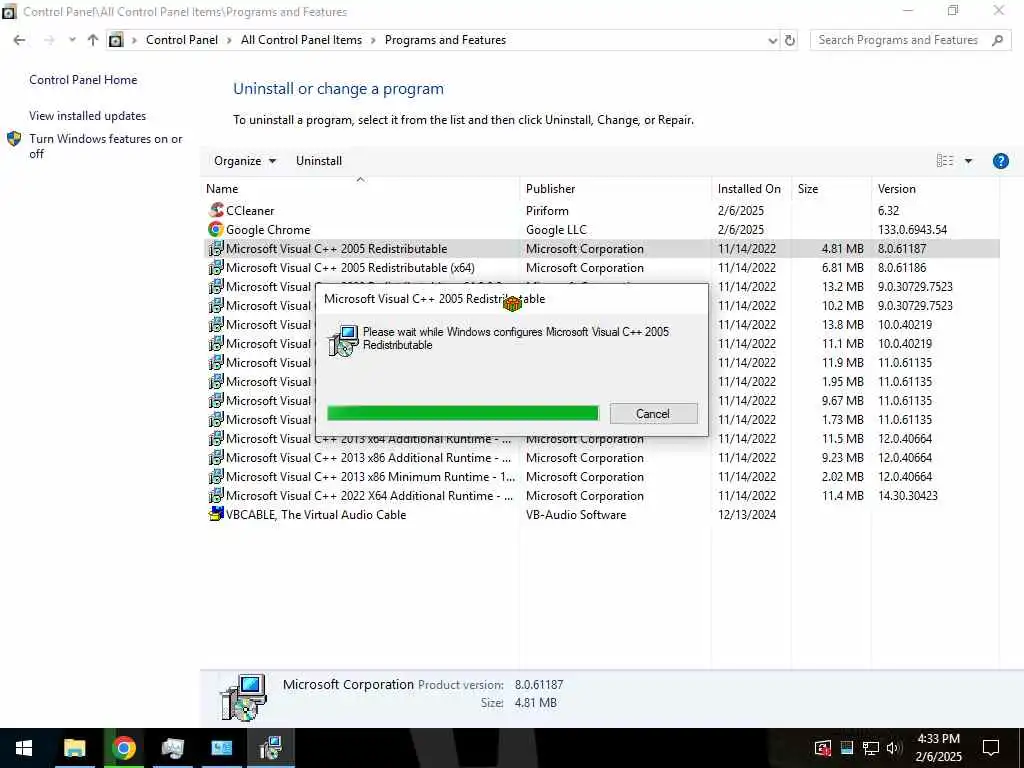The image size is (1024, 768).
Task: Click the VBCABLE Virtual Audio Cable icon
Action: click(x=216, y=514)
